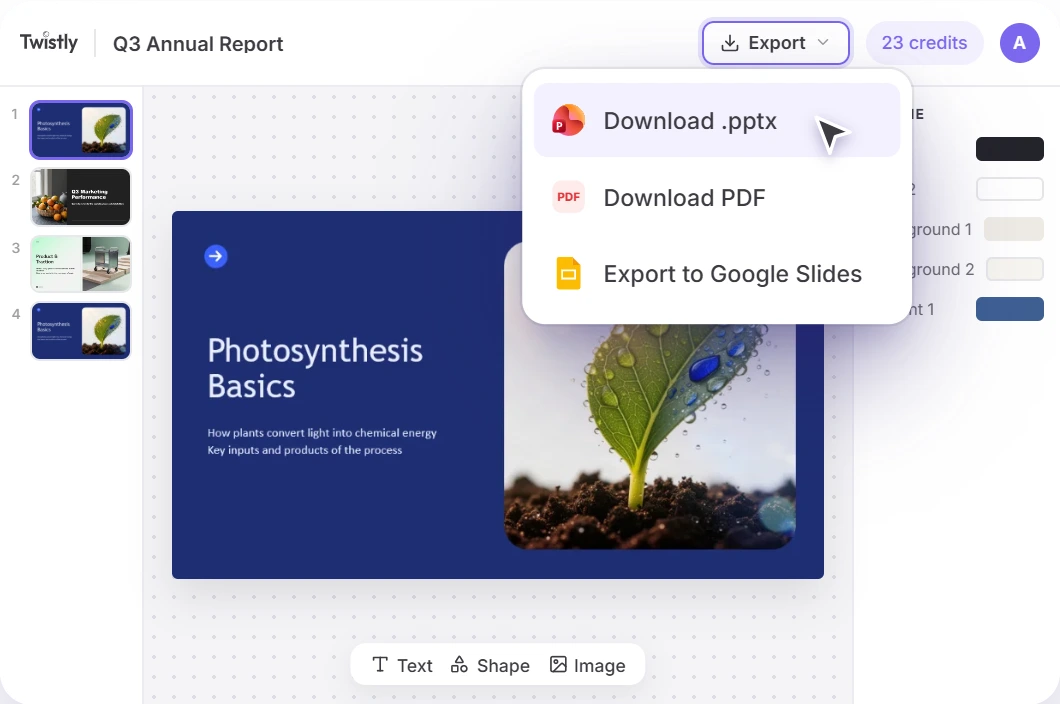This screenshot has height=704, width=1060.
Task: Pick the blue accent color swatch
Action: coord(1009,309)
